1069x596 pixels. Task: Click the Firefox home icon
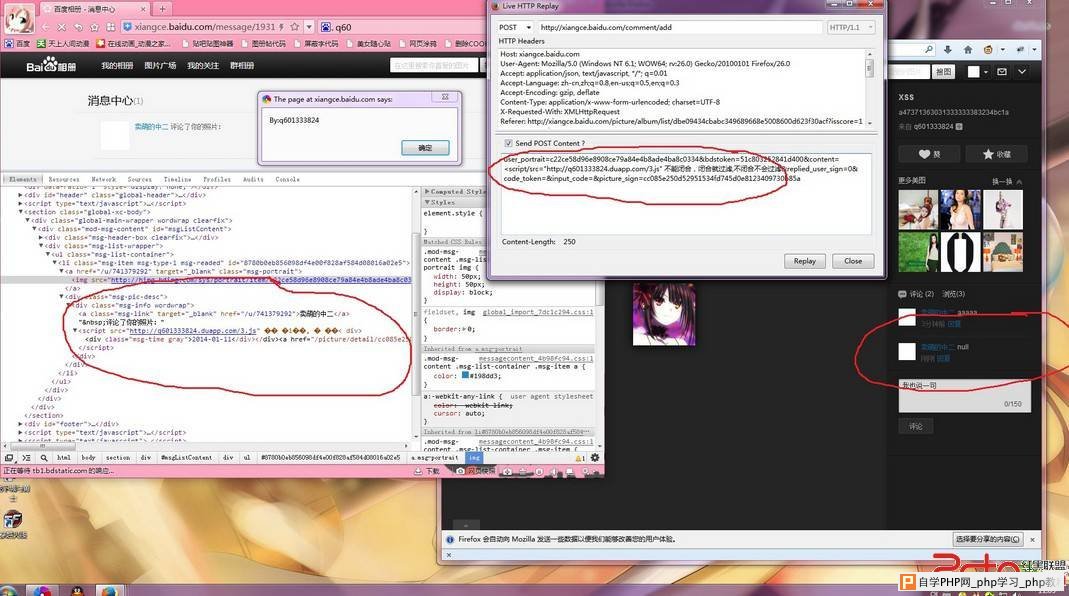click(967, 50)
